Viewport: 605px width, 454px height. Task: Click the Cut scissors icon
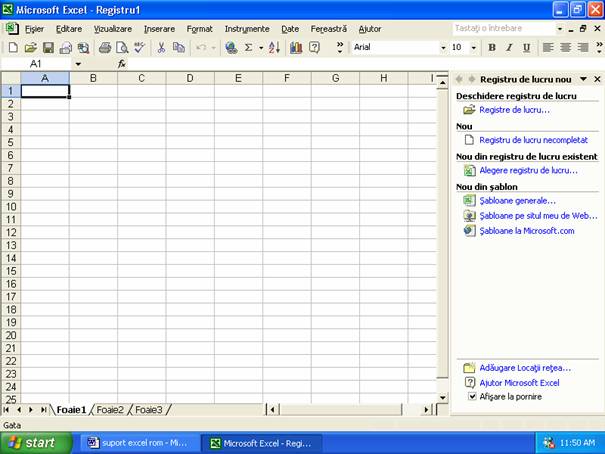161,47
